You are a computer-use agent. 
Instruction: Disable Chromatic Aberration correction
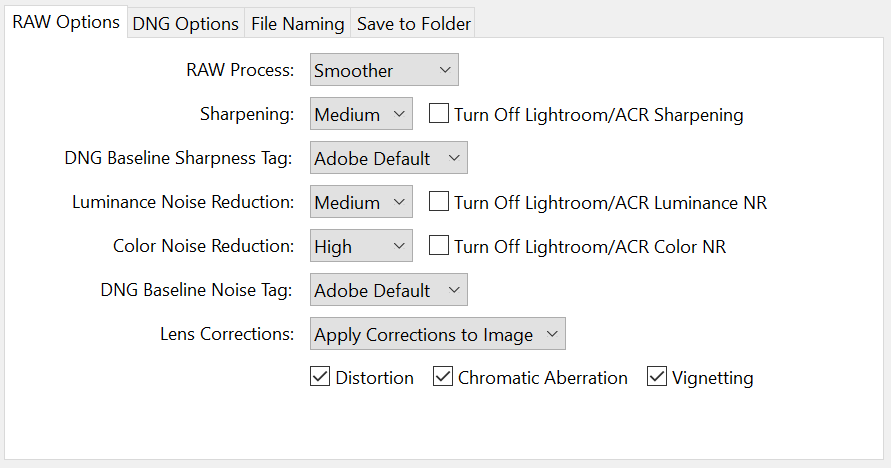click(443, 378)
